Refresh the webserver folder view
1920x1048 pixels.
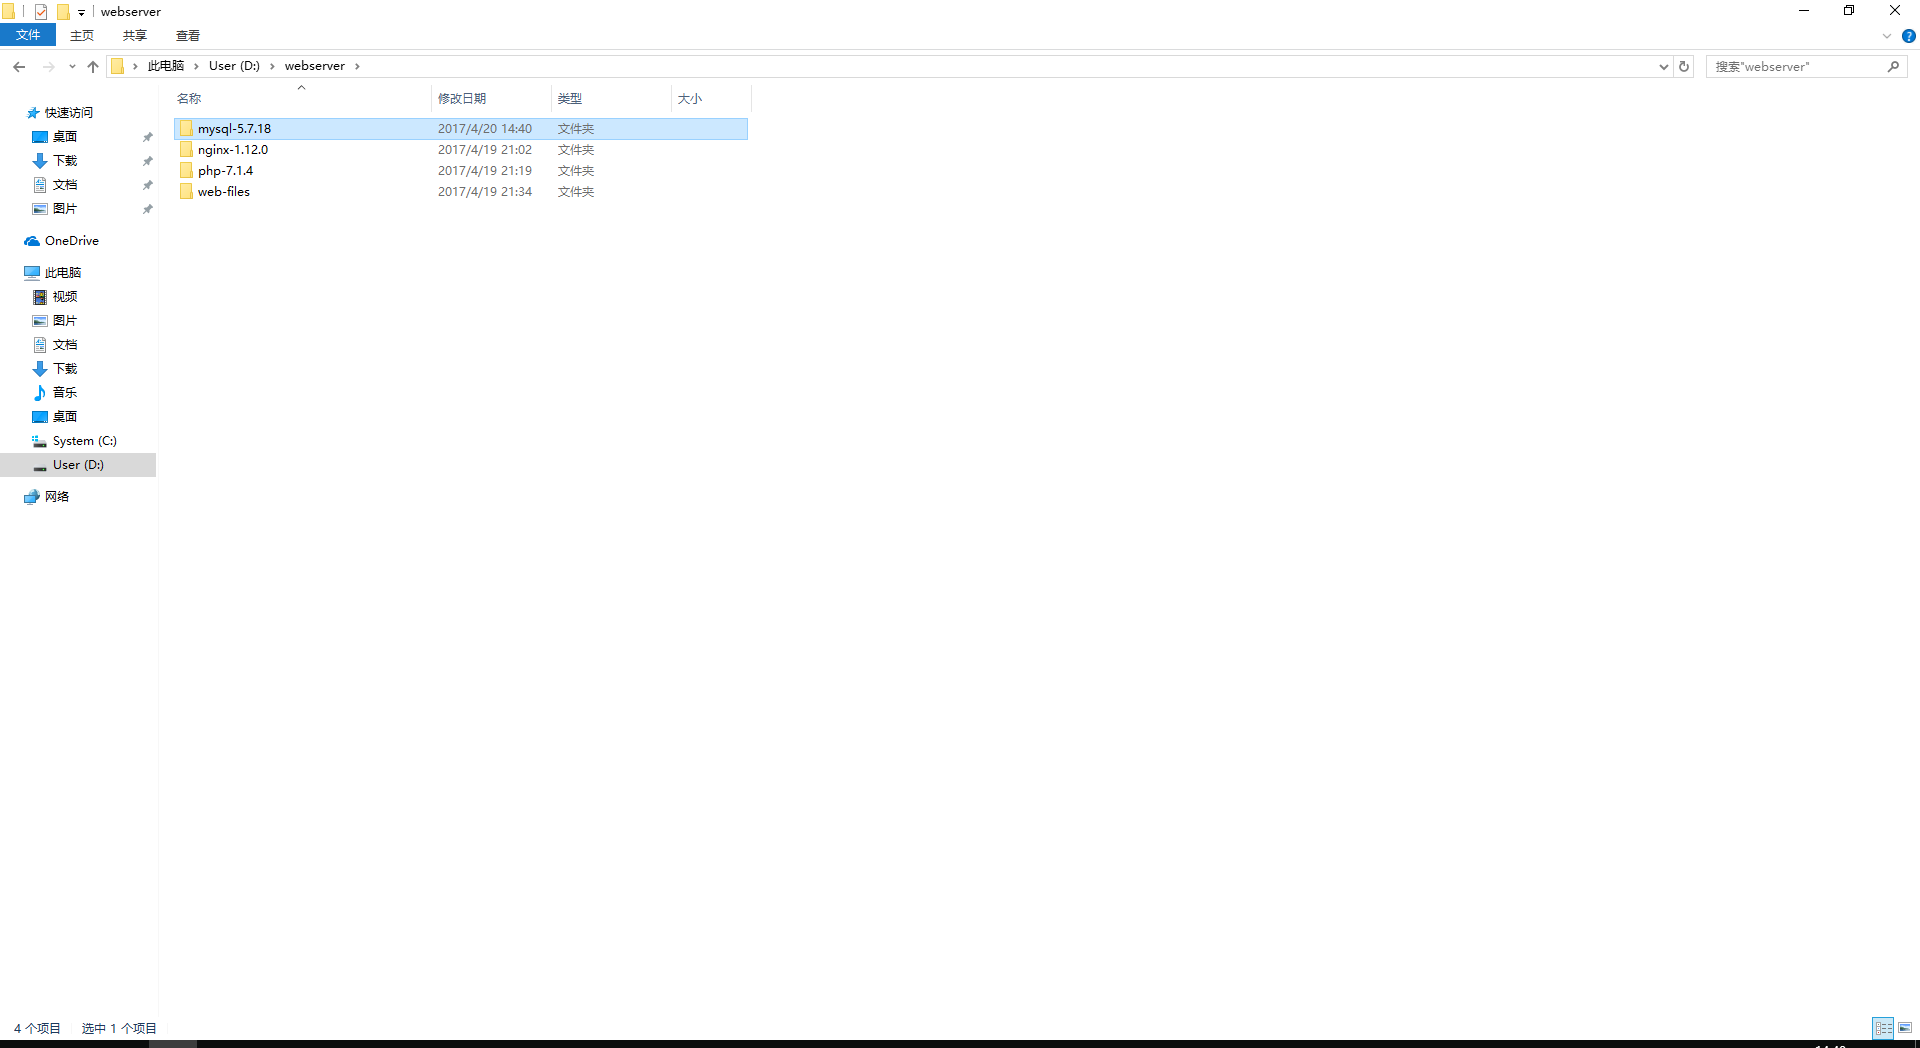tap(1684, 66)
